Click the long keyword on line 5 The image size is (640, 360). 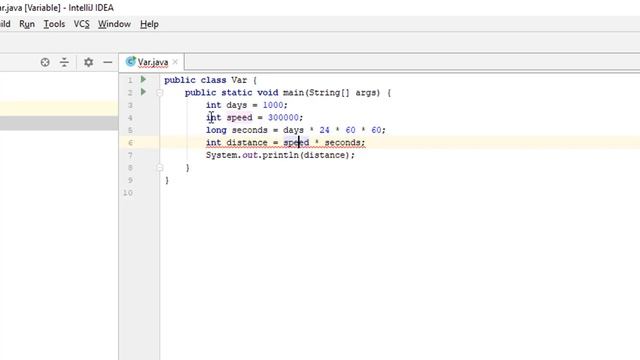(216, 130)
